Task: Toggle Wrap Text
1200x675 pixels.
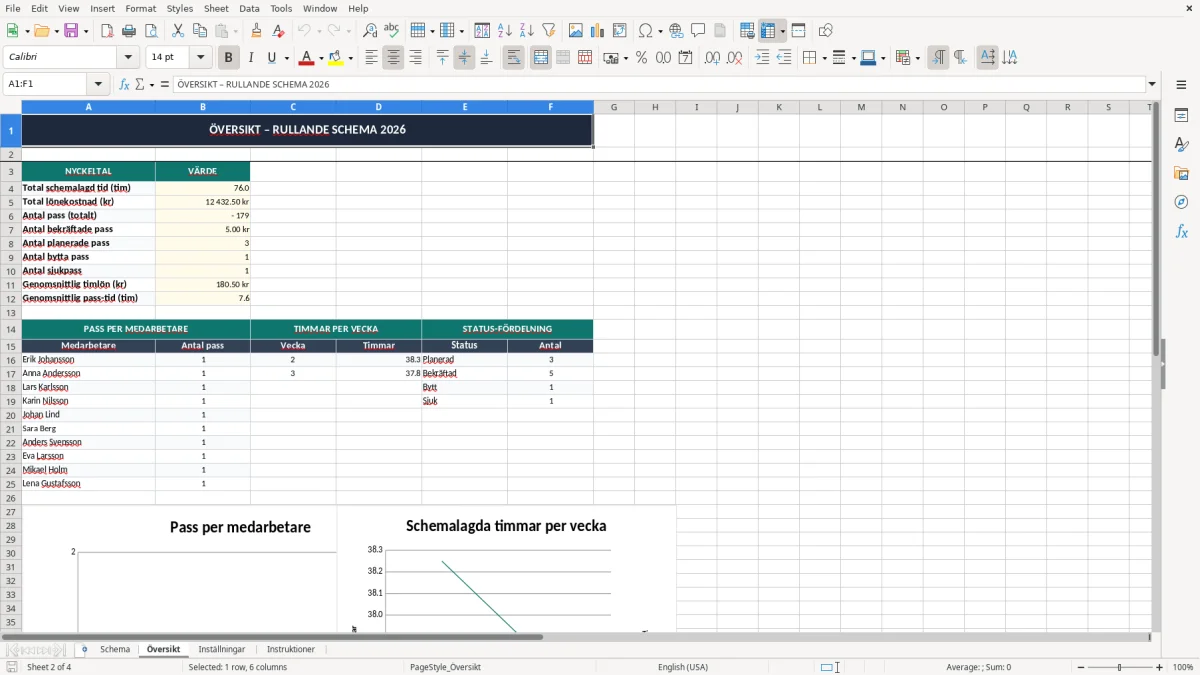Action: tap(514, 58)
